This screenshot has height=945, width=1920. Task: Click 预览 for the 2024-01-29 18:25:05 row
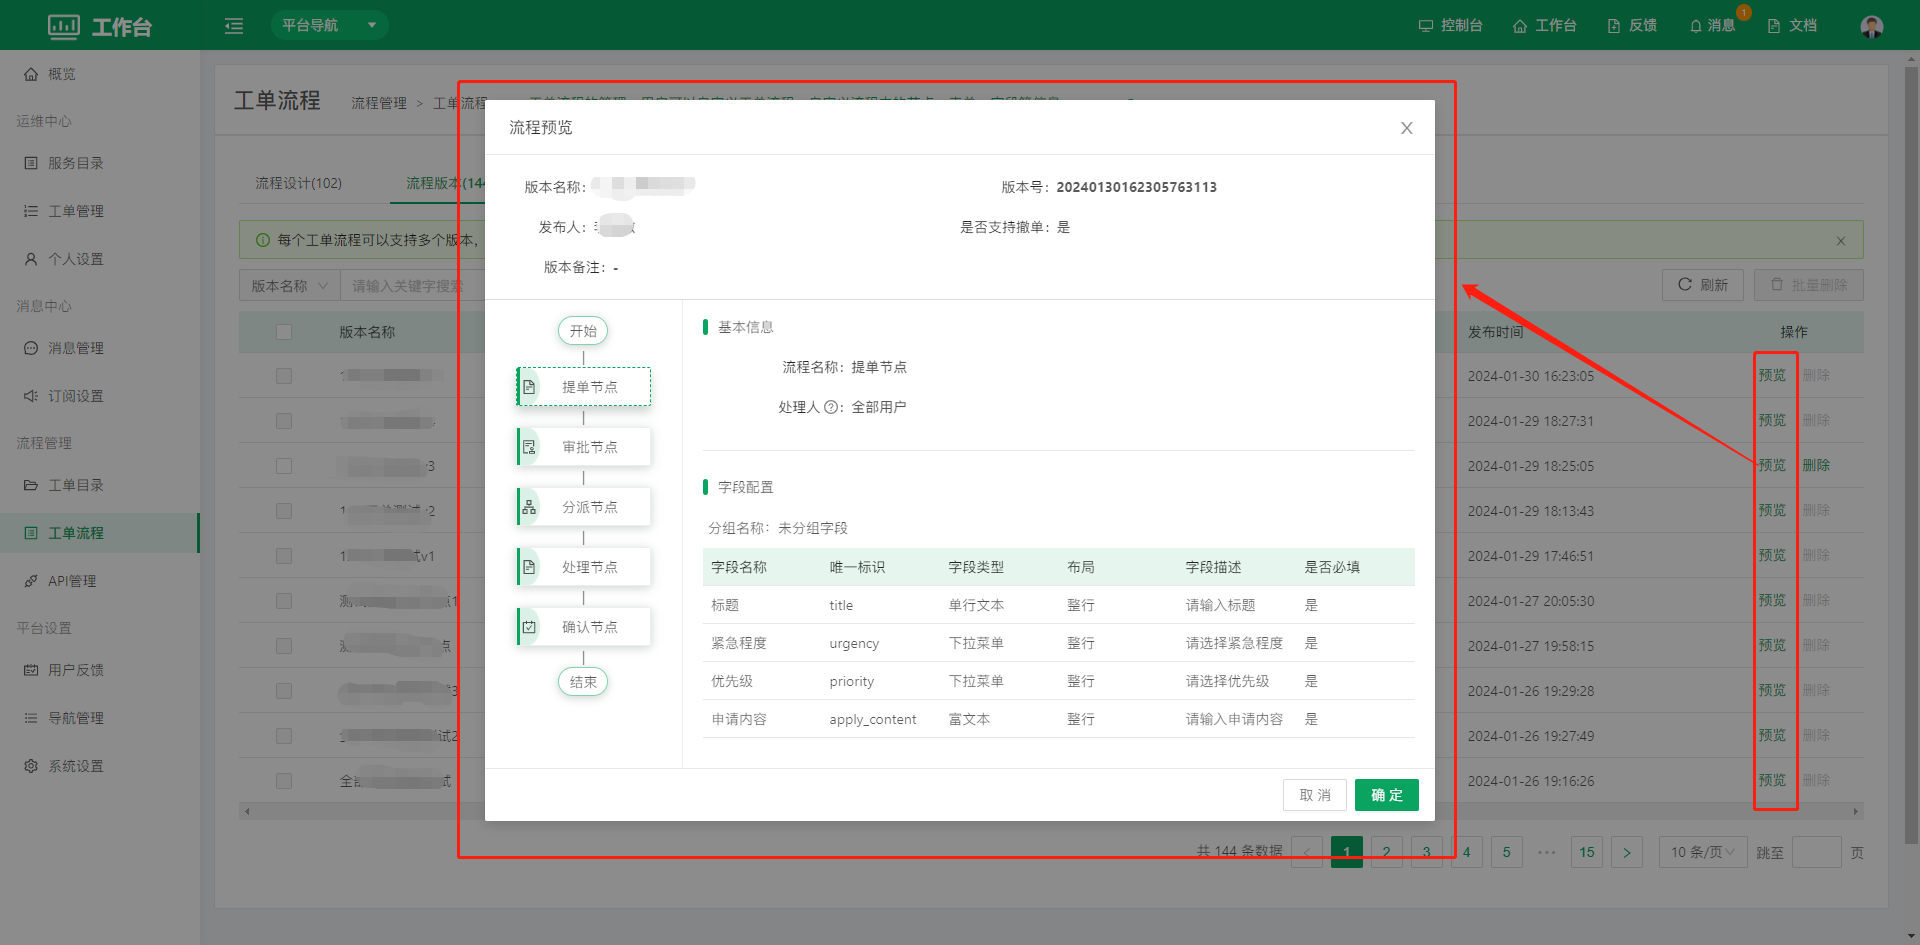1772,465
